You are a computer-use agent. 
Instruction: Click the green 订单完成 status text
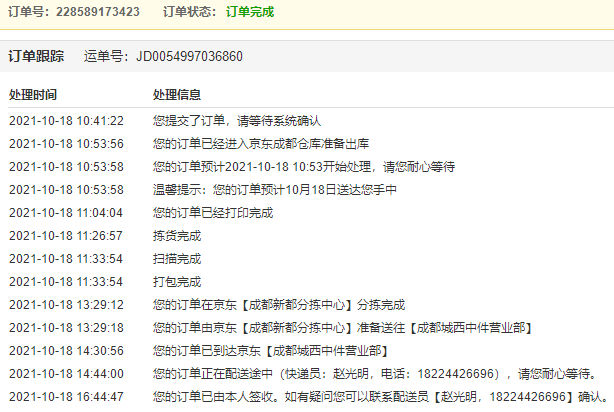pos(250,12)
